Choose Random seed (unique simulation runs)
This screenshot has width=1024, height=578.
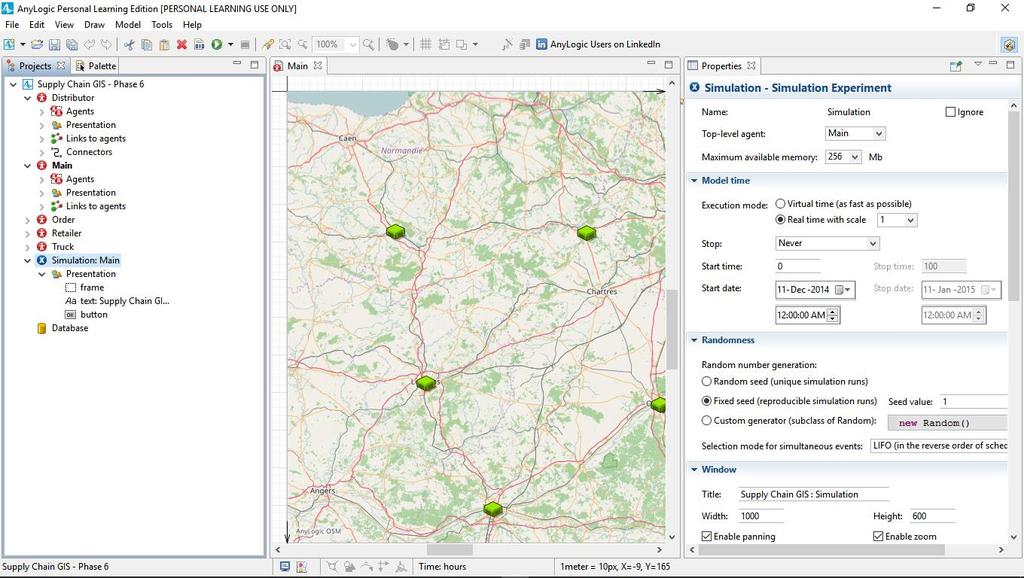[706, 381]
